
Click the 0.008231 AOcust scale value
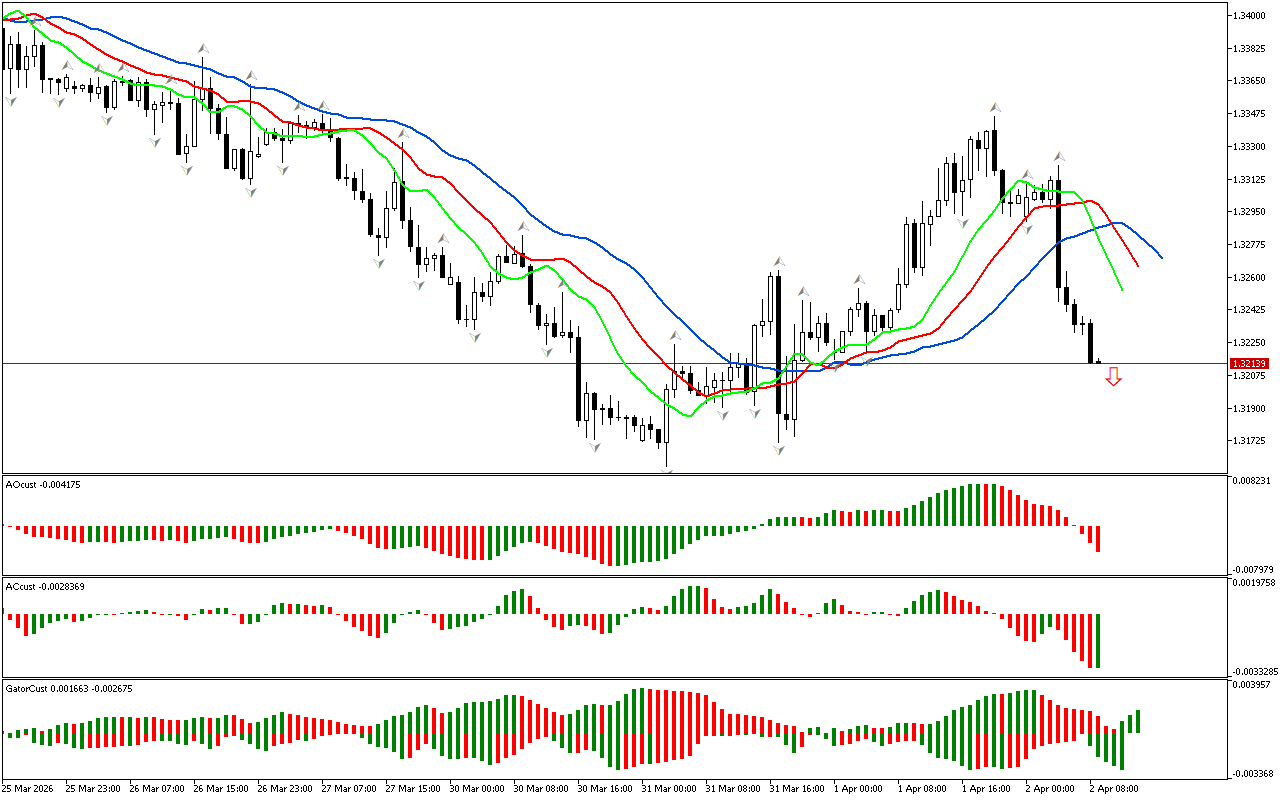[x=1250, y=481]
